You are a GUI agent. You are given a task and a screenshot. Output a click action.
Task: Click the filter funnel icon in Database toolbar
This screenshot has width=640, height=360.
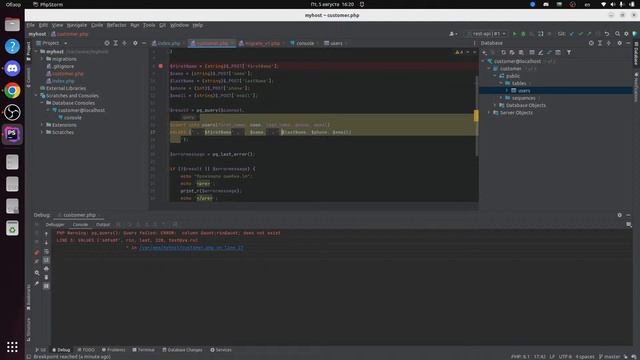pos(569,52)
